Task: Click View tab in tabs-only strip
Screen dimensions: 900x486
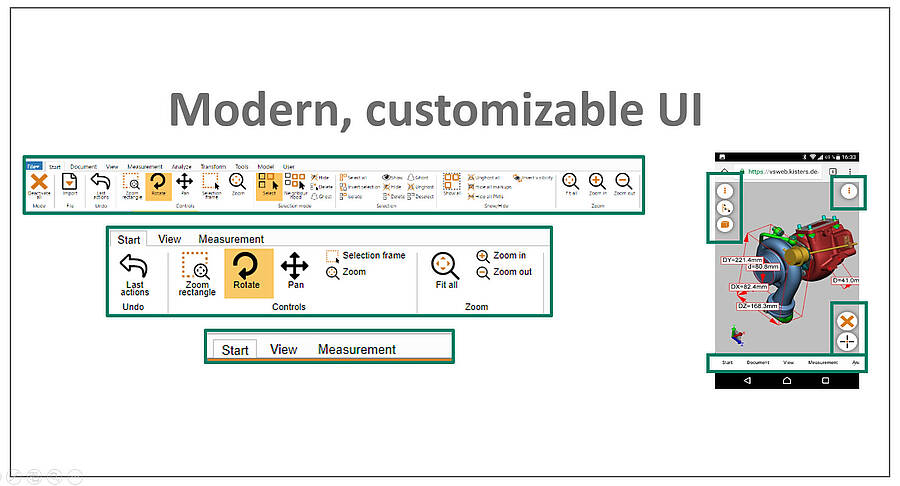Action: (284, 349)
